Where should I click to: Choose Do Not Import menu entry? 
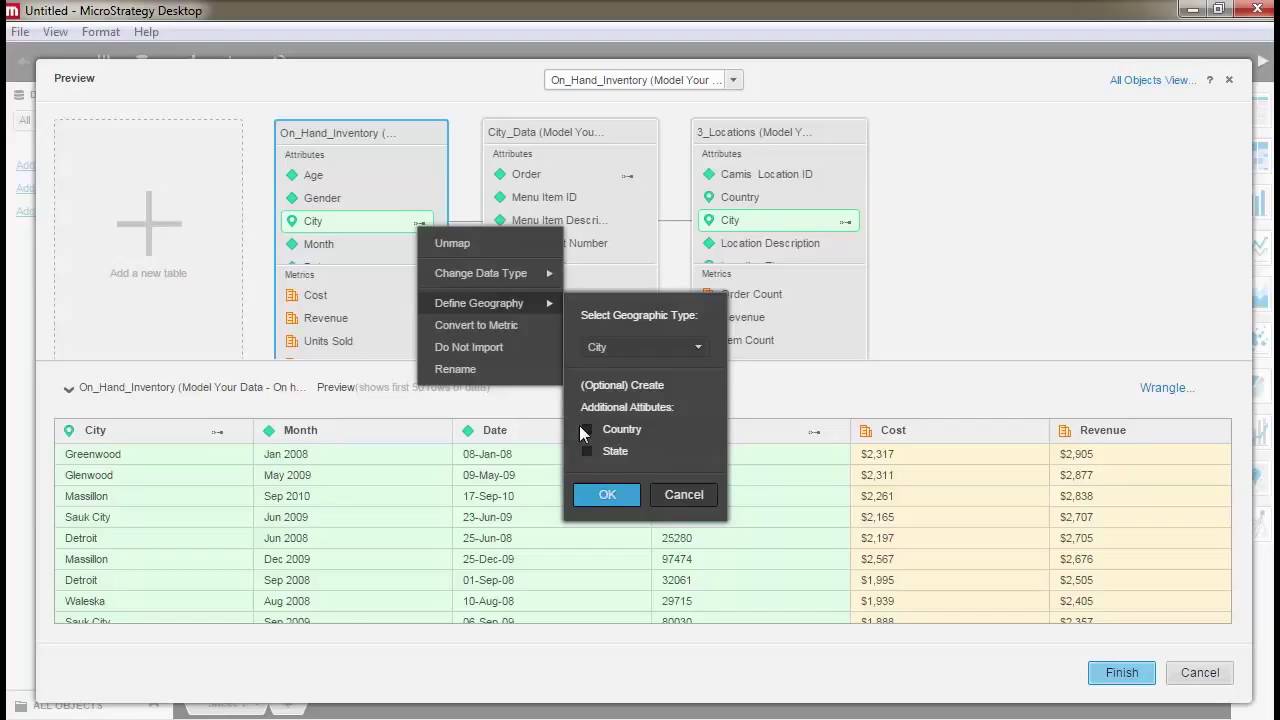click(x=469, y=347)
